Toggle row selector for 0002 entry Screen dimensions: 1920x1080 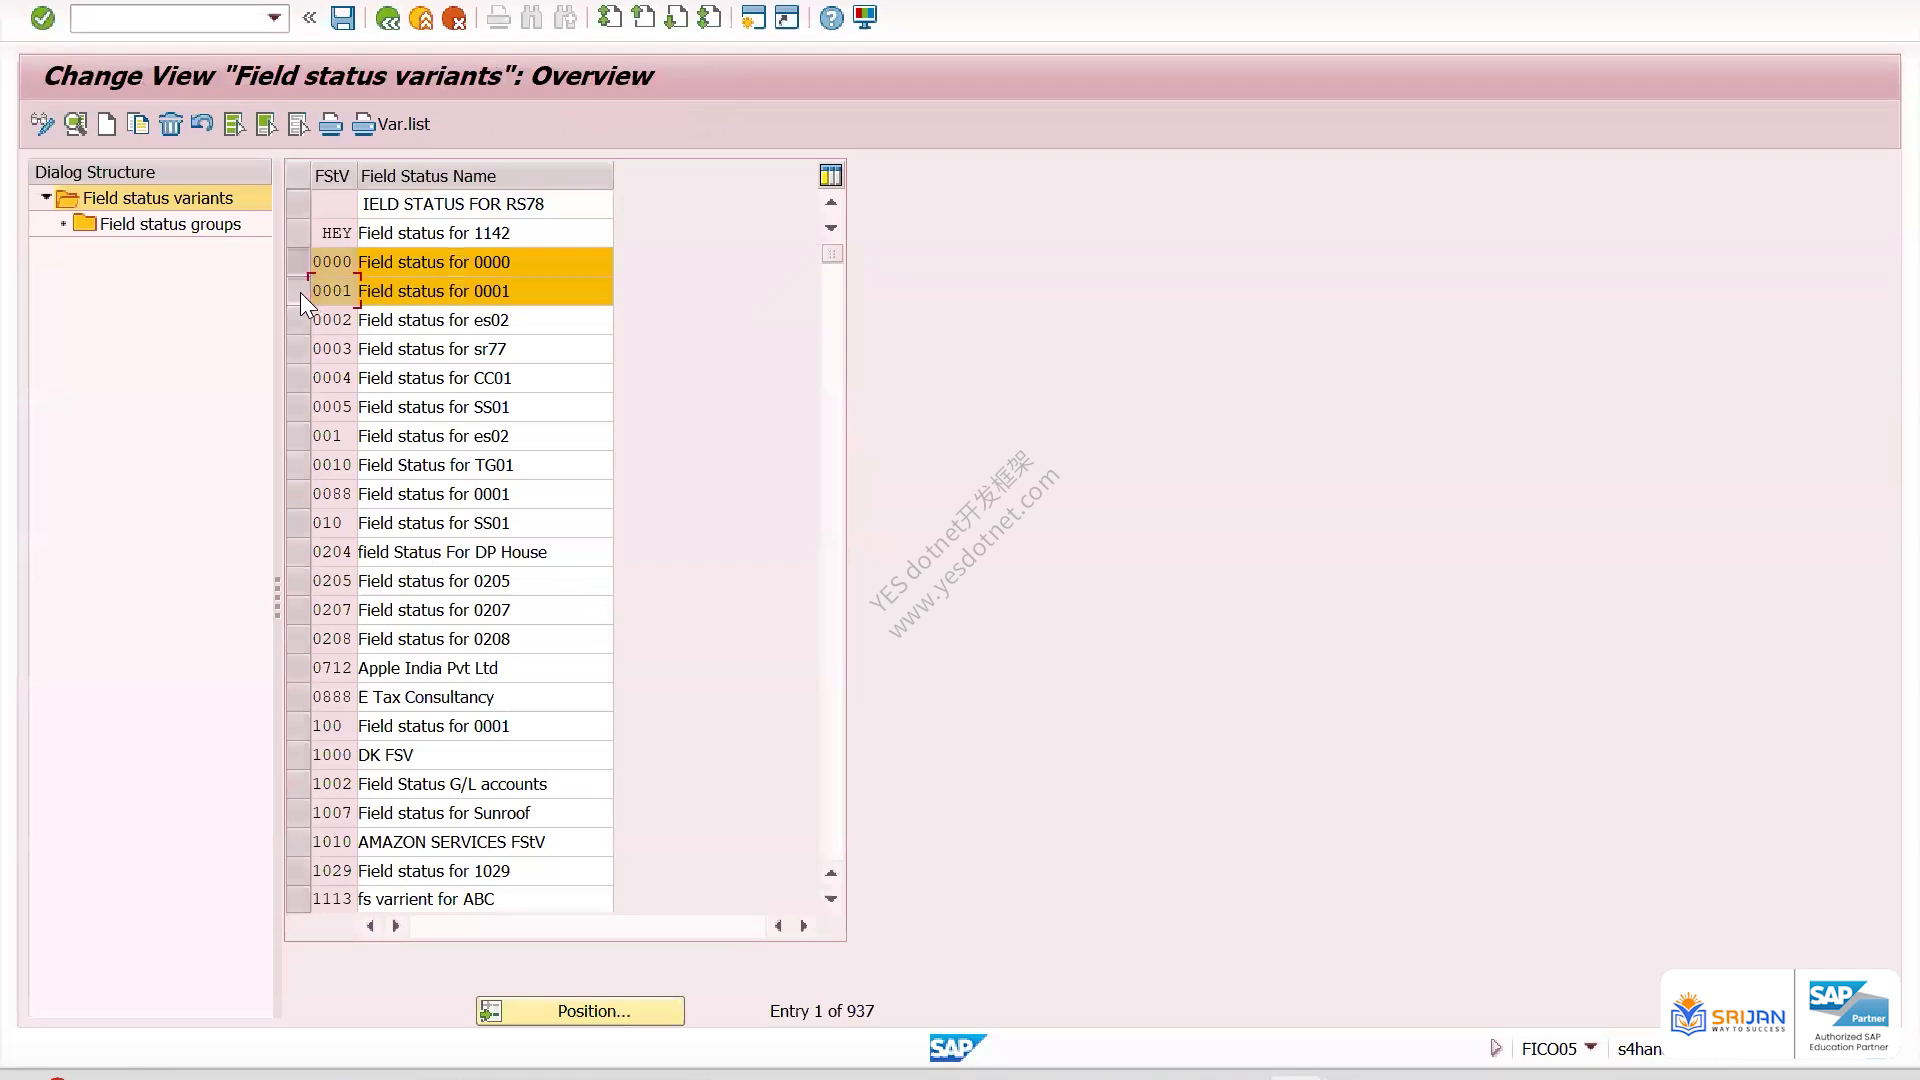coord(298,320)
